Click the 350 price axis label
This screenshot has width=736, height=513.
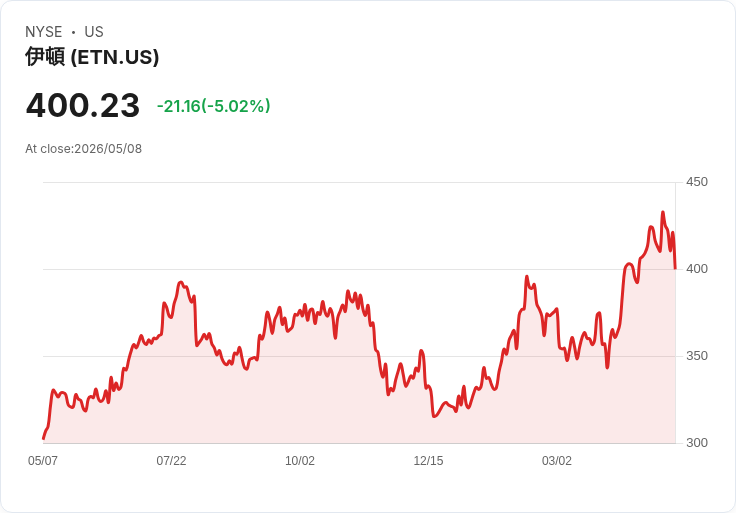(697, 356)
